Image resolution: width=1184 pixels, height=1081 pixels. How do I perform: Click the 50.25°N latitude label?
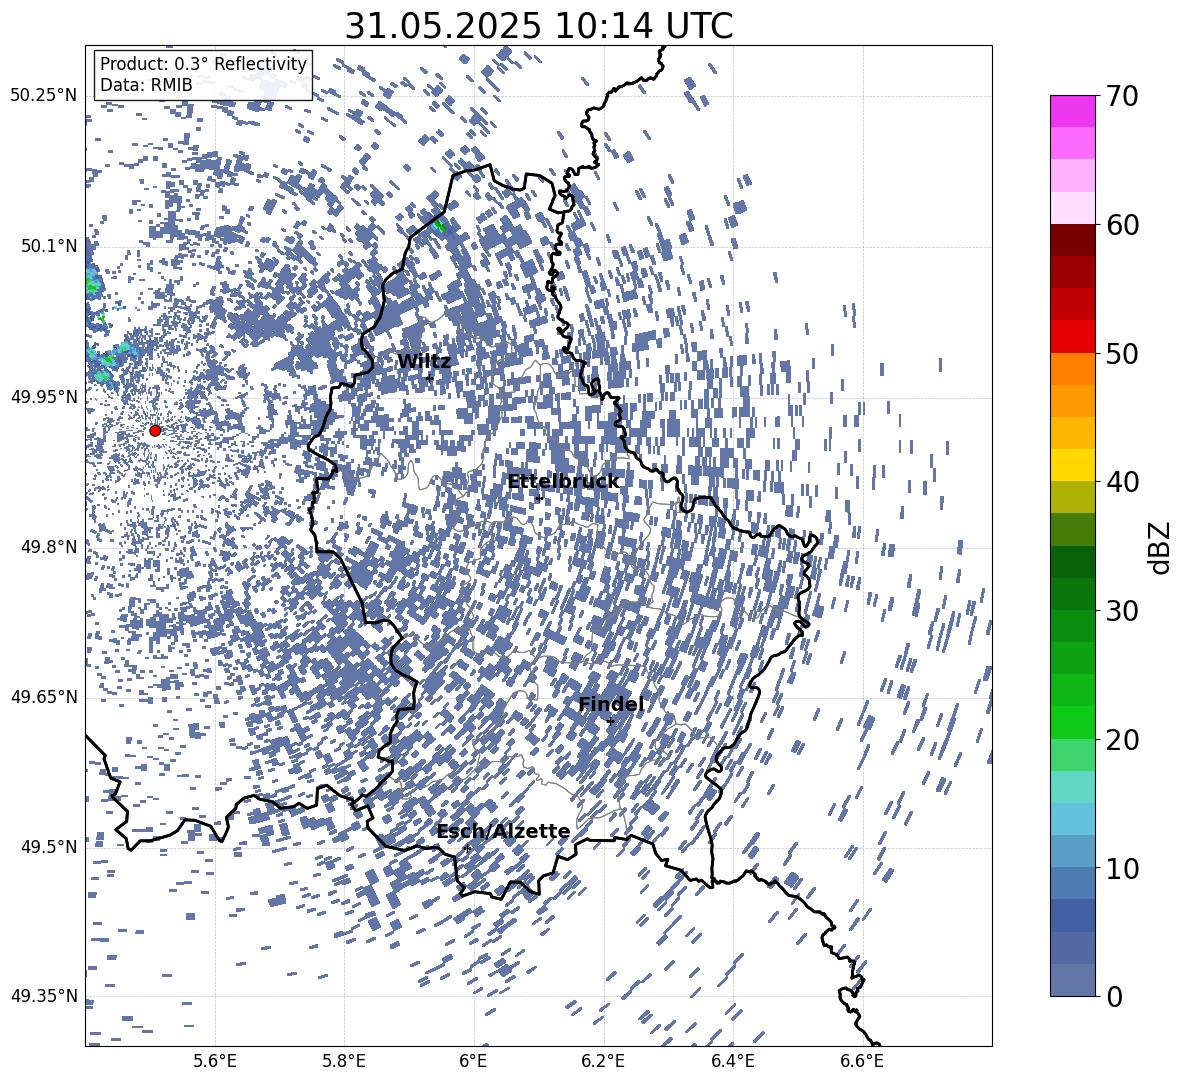(x=44, y=96)
